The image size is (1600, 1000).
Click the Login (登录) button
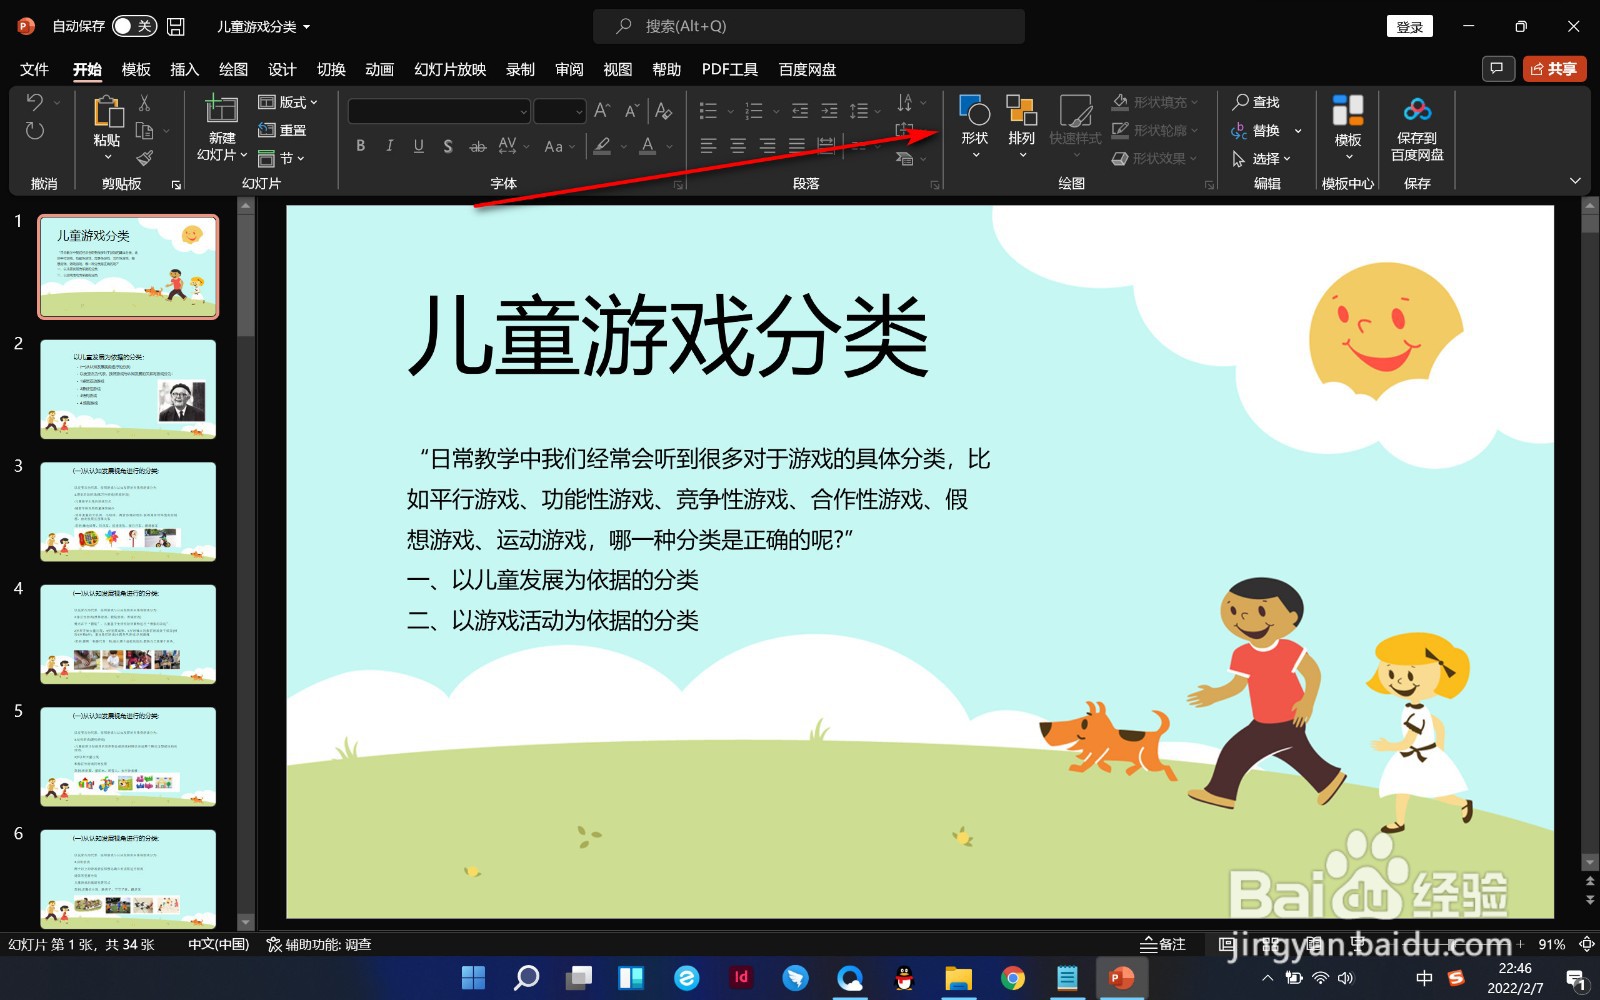[x=1409, y=27]
